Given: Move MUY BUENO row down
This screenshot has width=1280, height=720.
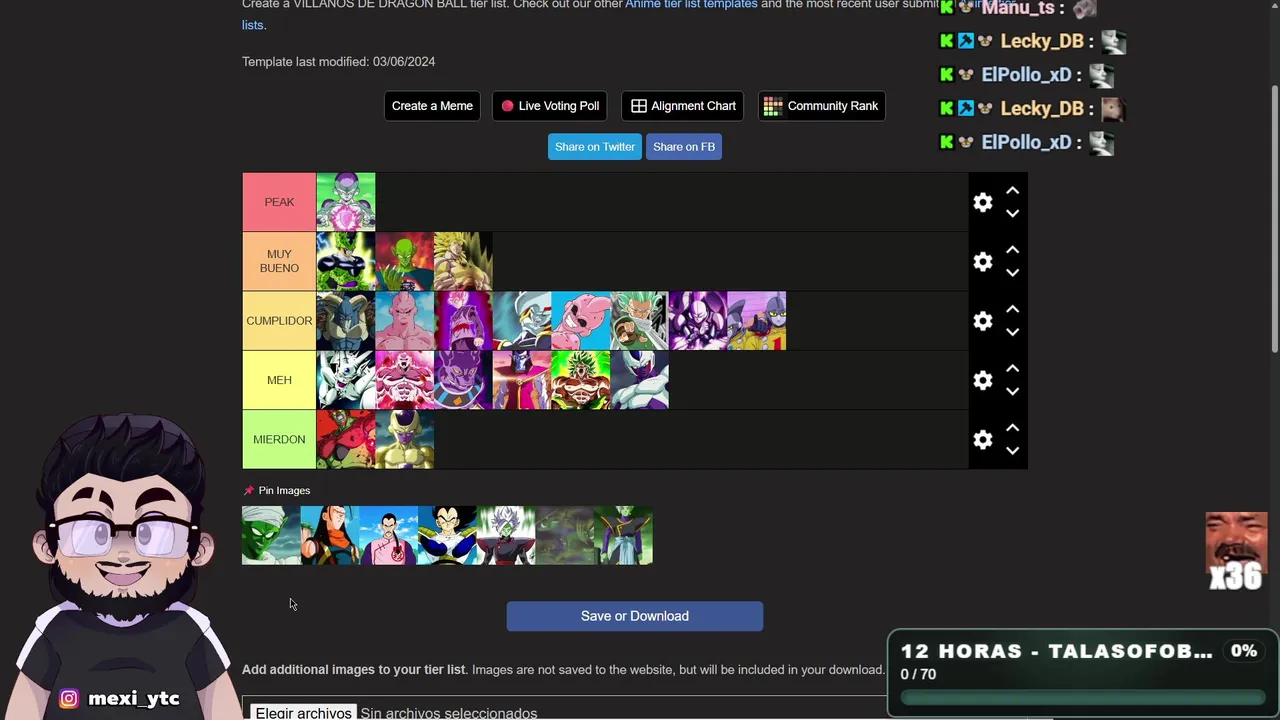Looking at the screenshot, I should click(1012, 272).
